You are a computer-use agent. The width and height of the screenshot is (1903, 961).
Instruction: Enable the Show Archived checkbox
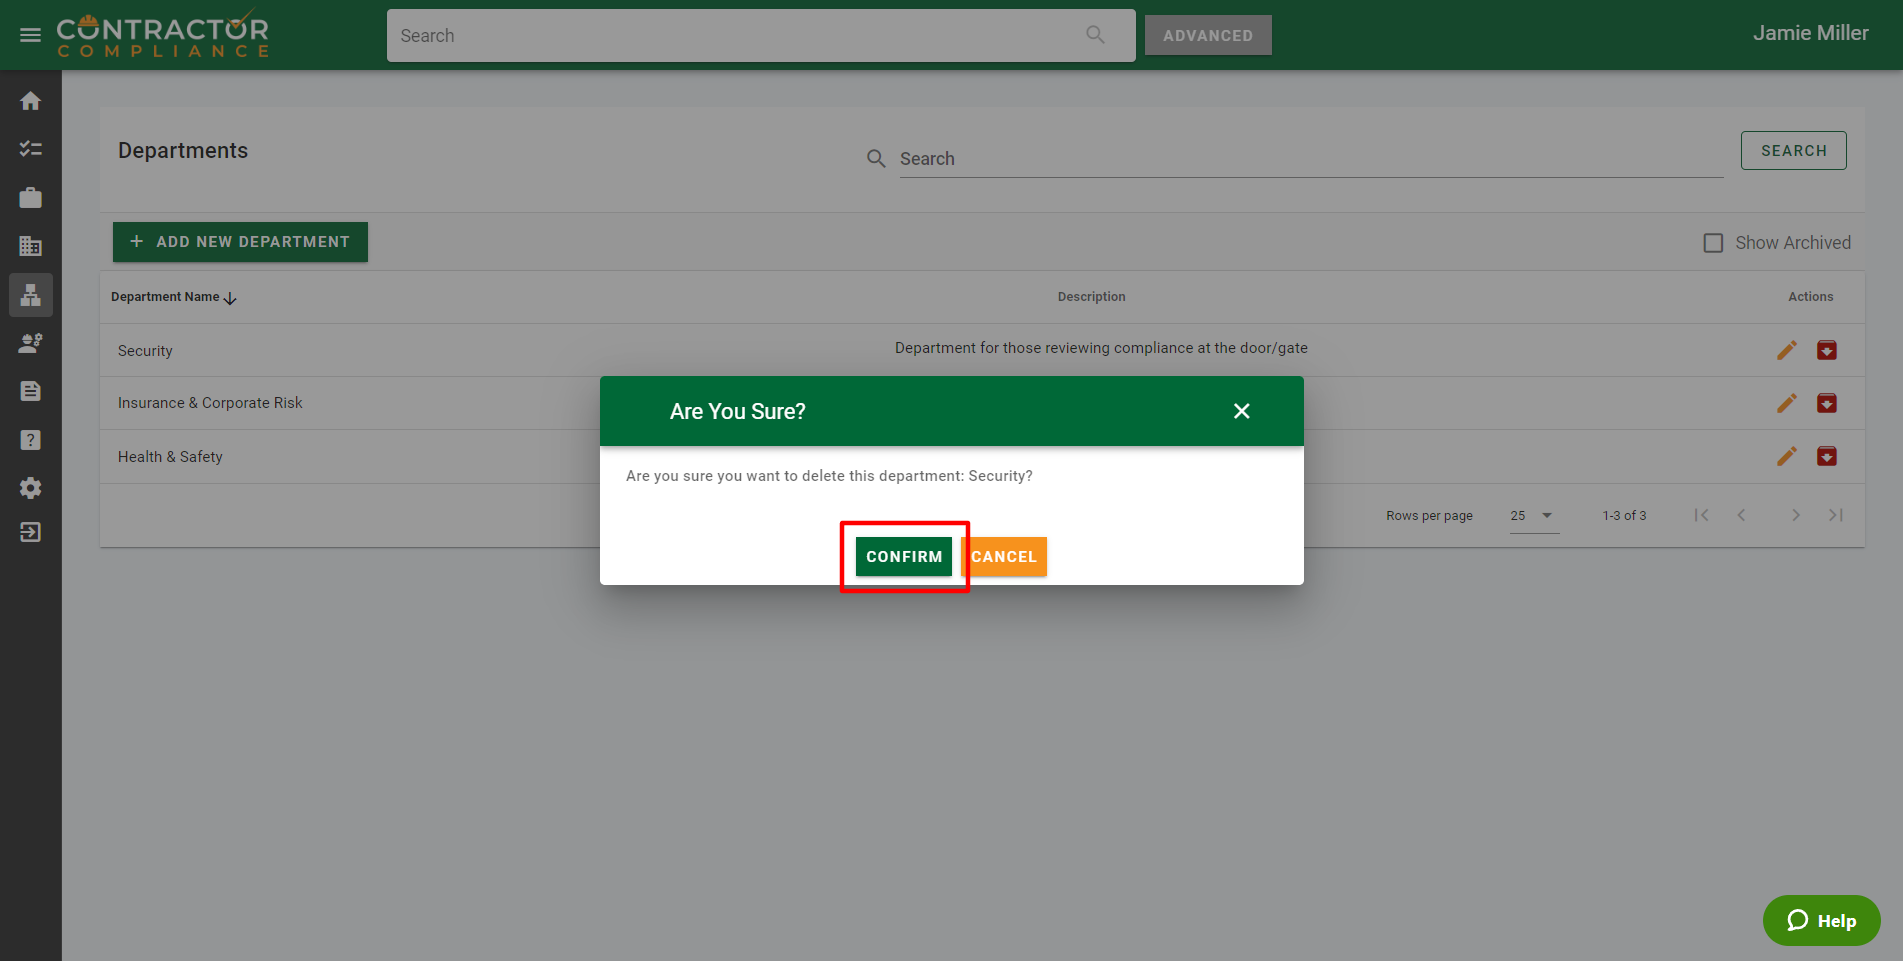coord(1713,243)
